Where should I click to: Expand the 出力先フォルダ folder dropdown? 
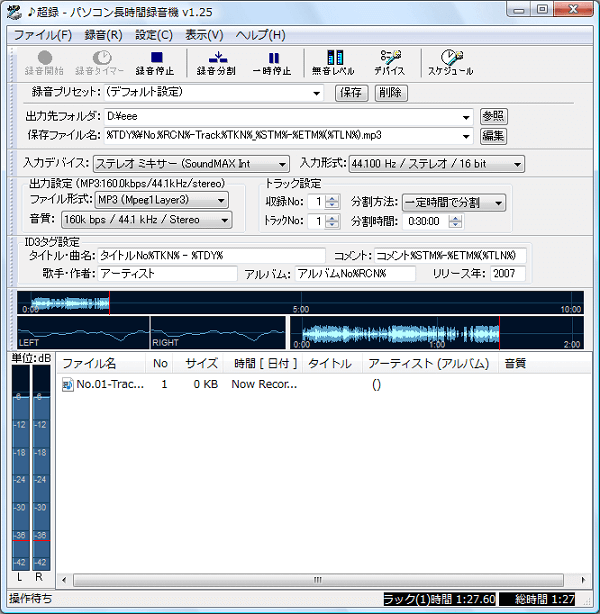(466, 117)
